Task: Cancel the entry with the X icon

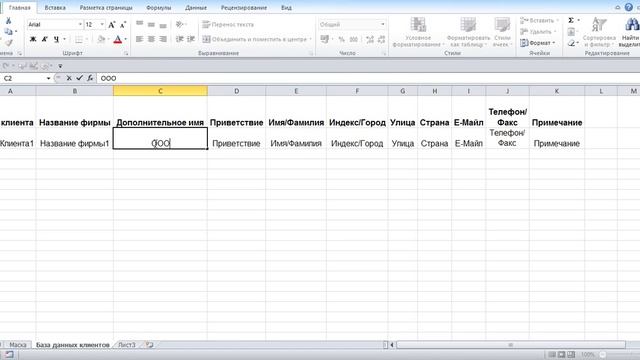Action: click(69, 78)
